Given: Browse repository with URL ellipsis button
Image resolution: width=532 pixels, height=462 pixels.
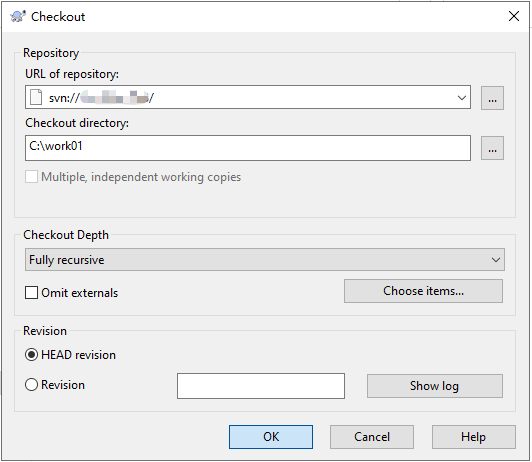Looking at the screenshot, I should coord(492,98).
